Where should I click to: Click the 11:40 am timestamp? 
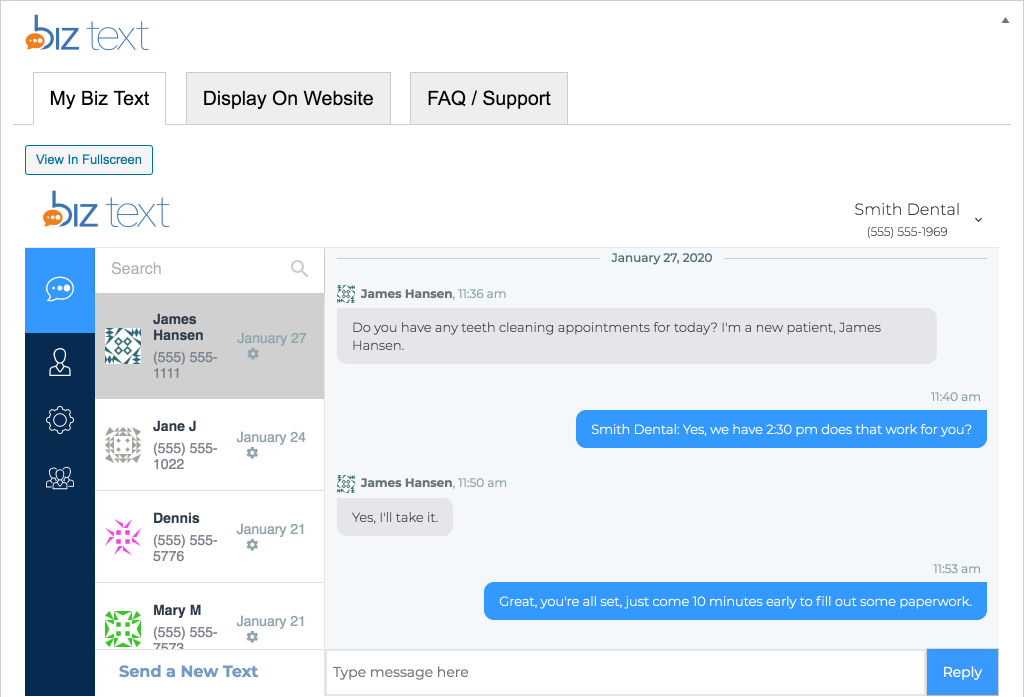(955, 397)
